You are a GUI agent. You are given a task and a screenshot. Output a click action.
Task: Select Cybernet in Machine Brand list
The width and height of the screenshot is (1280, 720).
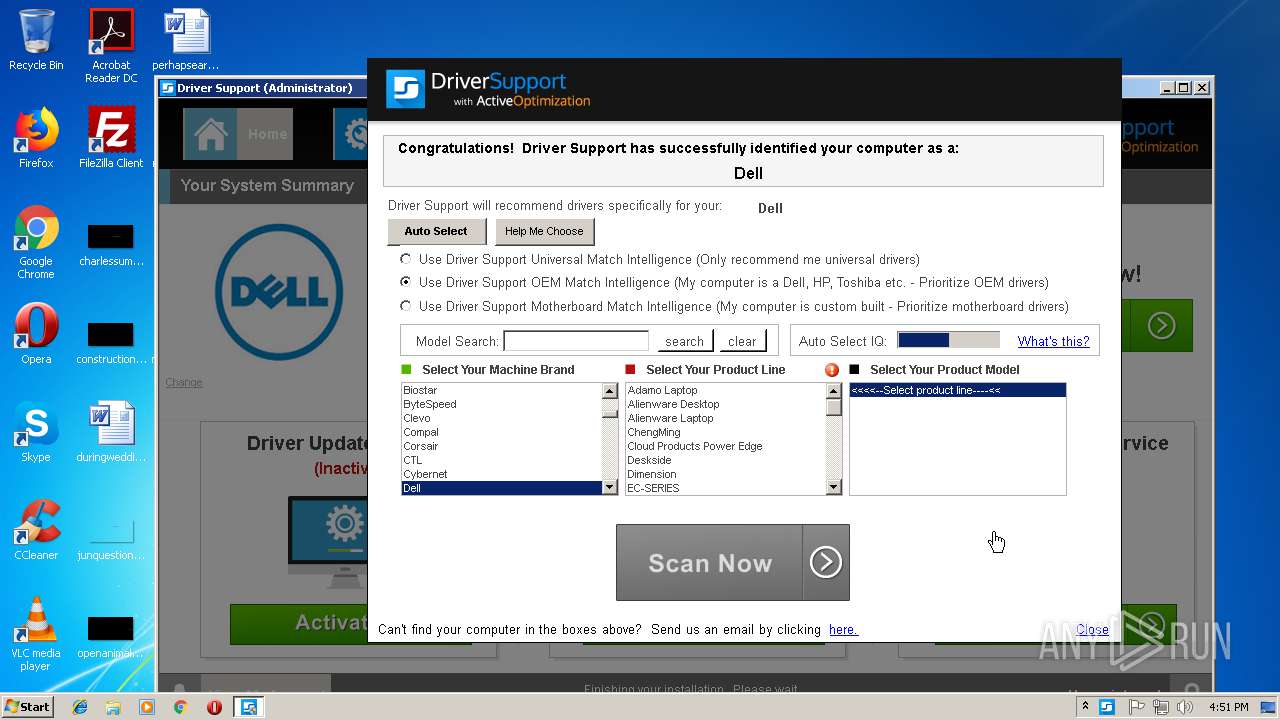500,474
